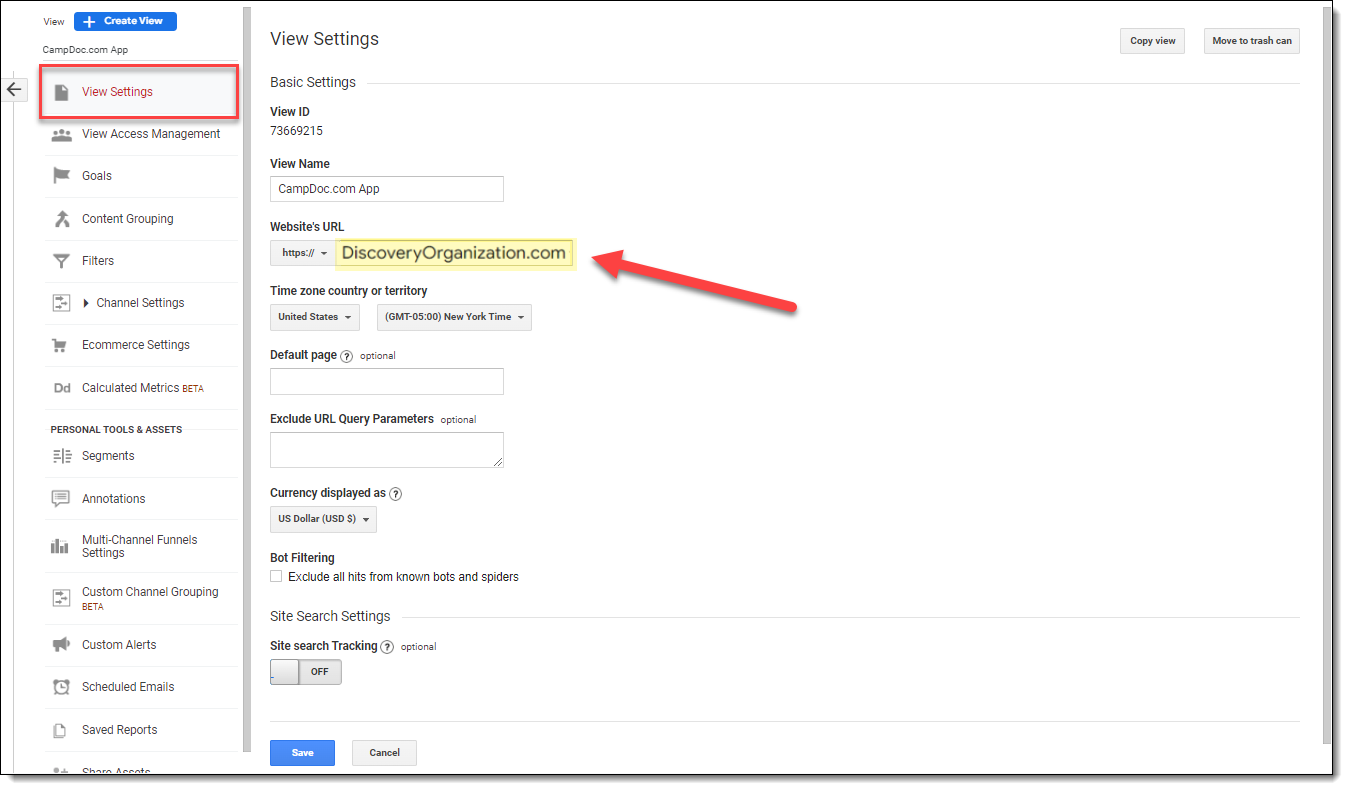Click the Filters funnel icon
Viewport: 1348px width, 790px height.
coord(61,261)
